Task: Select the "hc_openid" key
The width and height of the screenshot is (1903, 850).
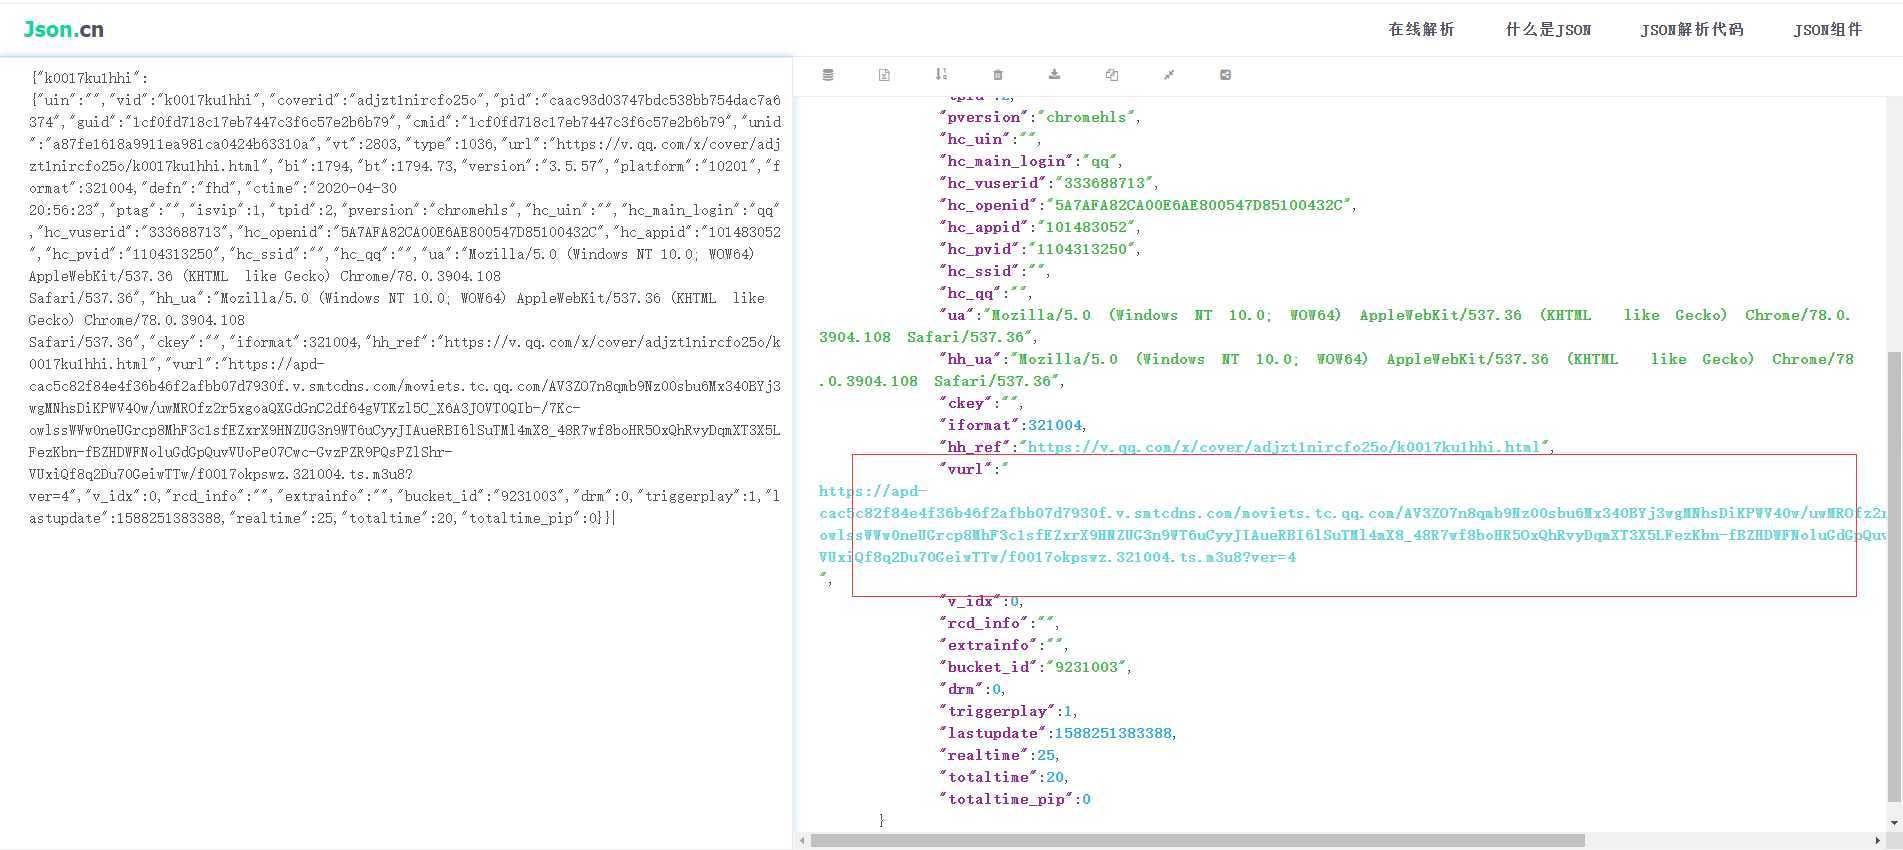Action: (988, 205)
